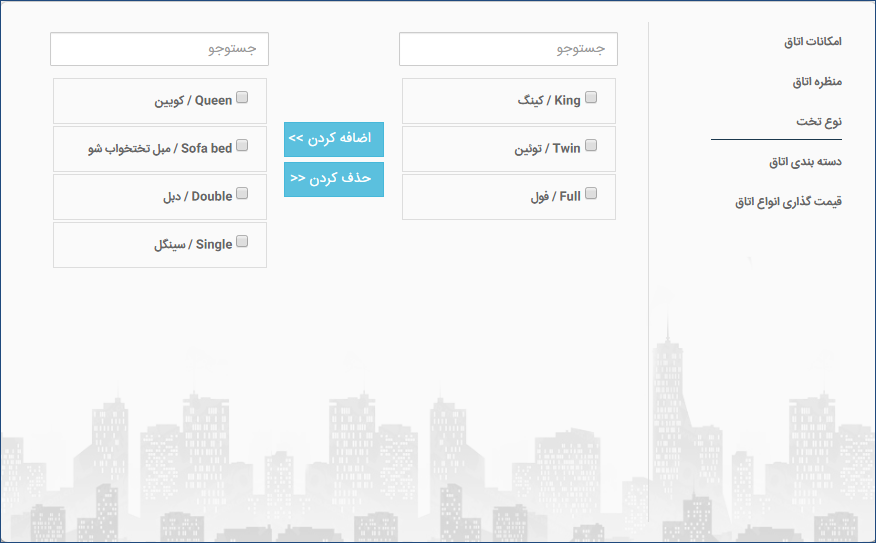Open the امکانات اتاق menu item
876x543 pixels.
click(x=812, y=41)
